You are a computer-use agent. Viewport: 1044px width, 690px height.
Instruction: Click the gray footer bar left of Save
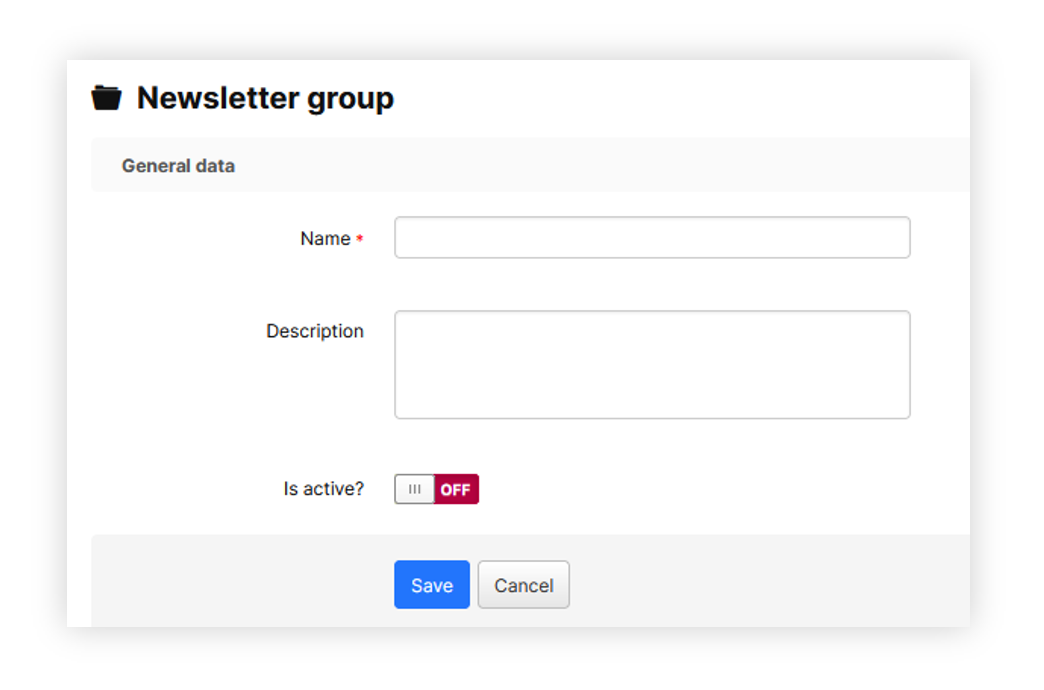click(x=240, y=584)
